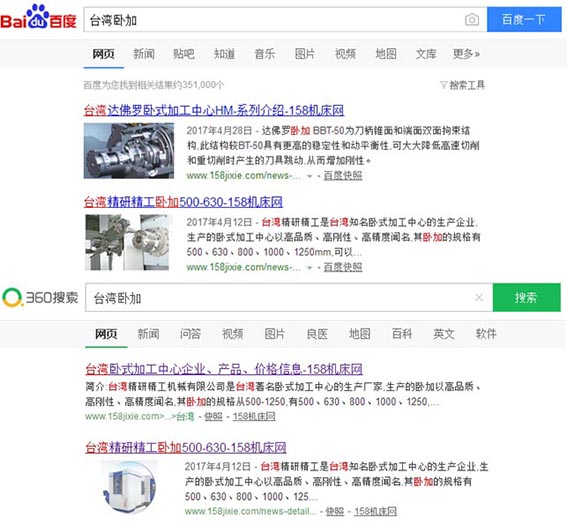The height and width of the screenshot is (525, 567).
Task: Click the green 360 搜索 button
Action: pyautogui.click(x=526, y=298)
